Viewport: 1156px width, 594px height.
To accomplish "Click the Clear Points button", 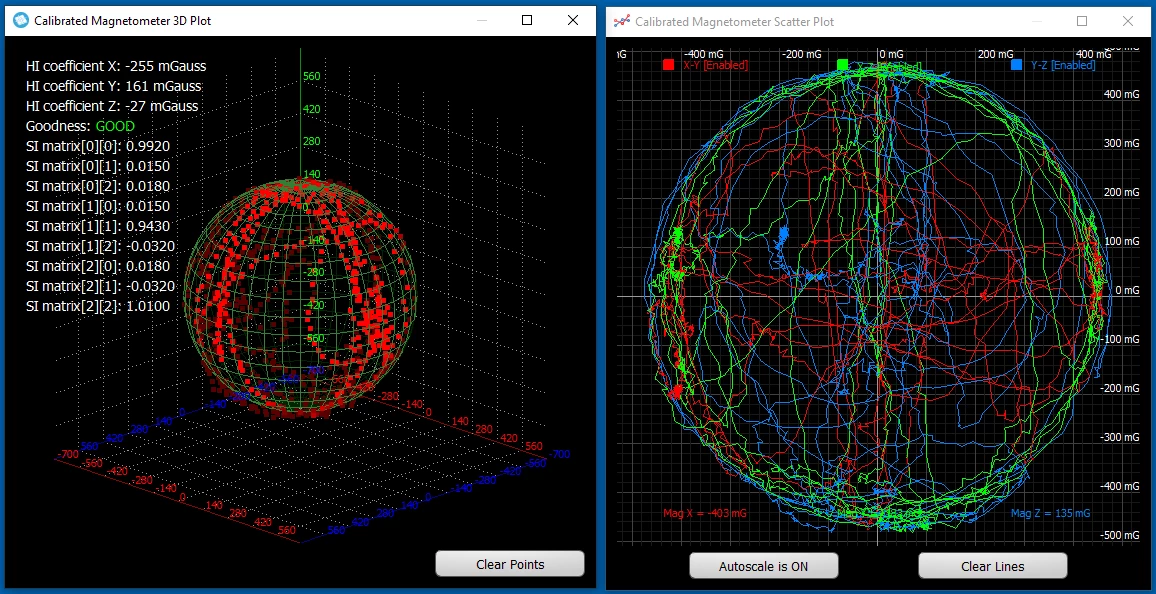I will [510, 565].
